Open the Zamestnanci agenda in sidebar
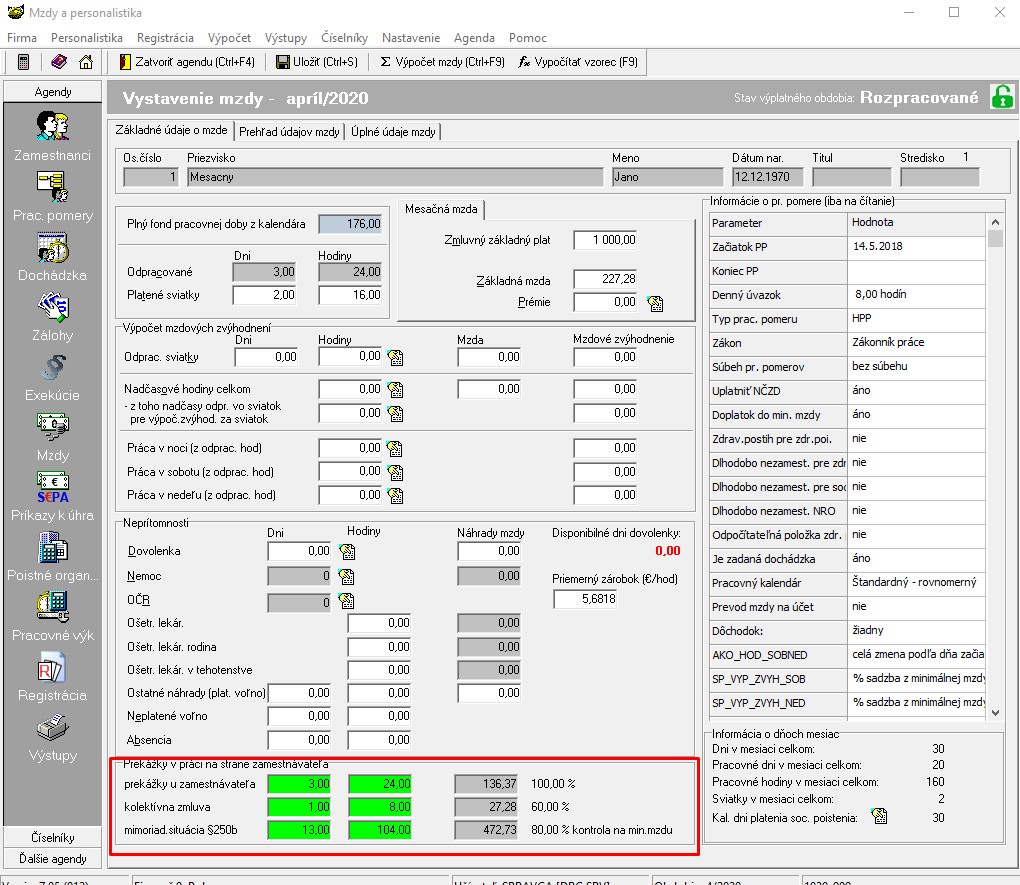Viewport: 1020px width, 885px height. pyautogui.click(x=52, y=128)
